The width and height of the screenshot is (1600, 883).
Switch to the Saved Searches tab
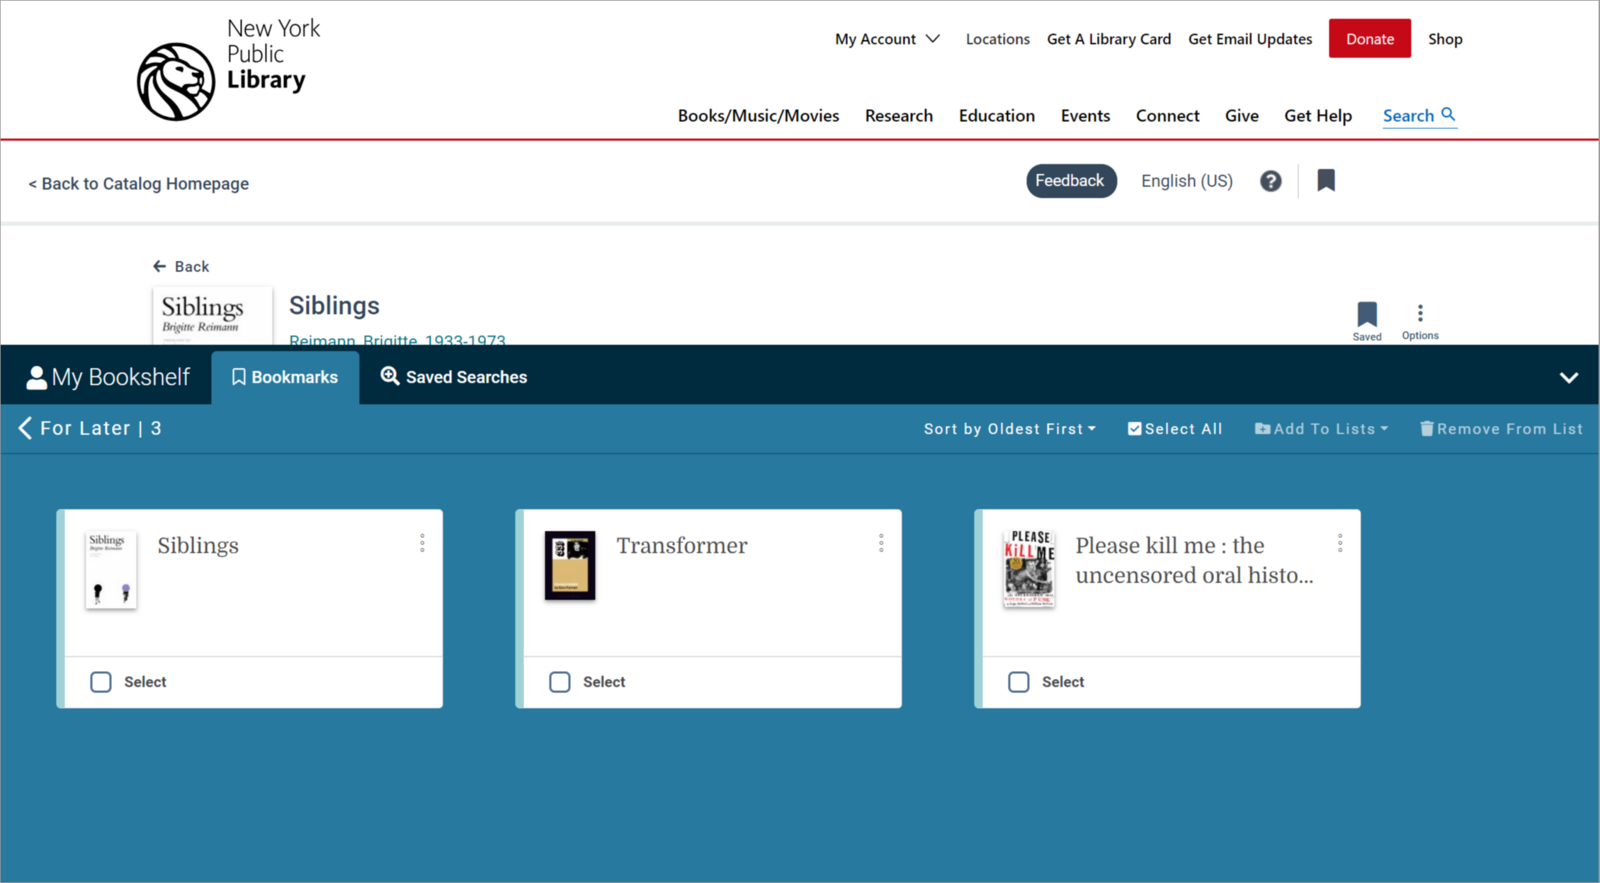[x=454, y=377]
